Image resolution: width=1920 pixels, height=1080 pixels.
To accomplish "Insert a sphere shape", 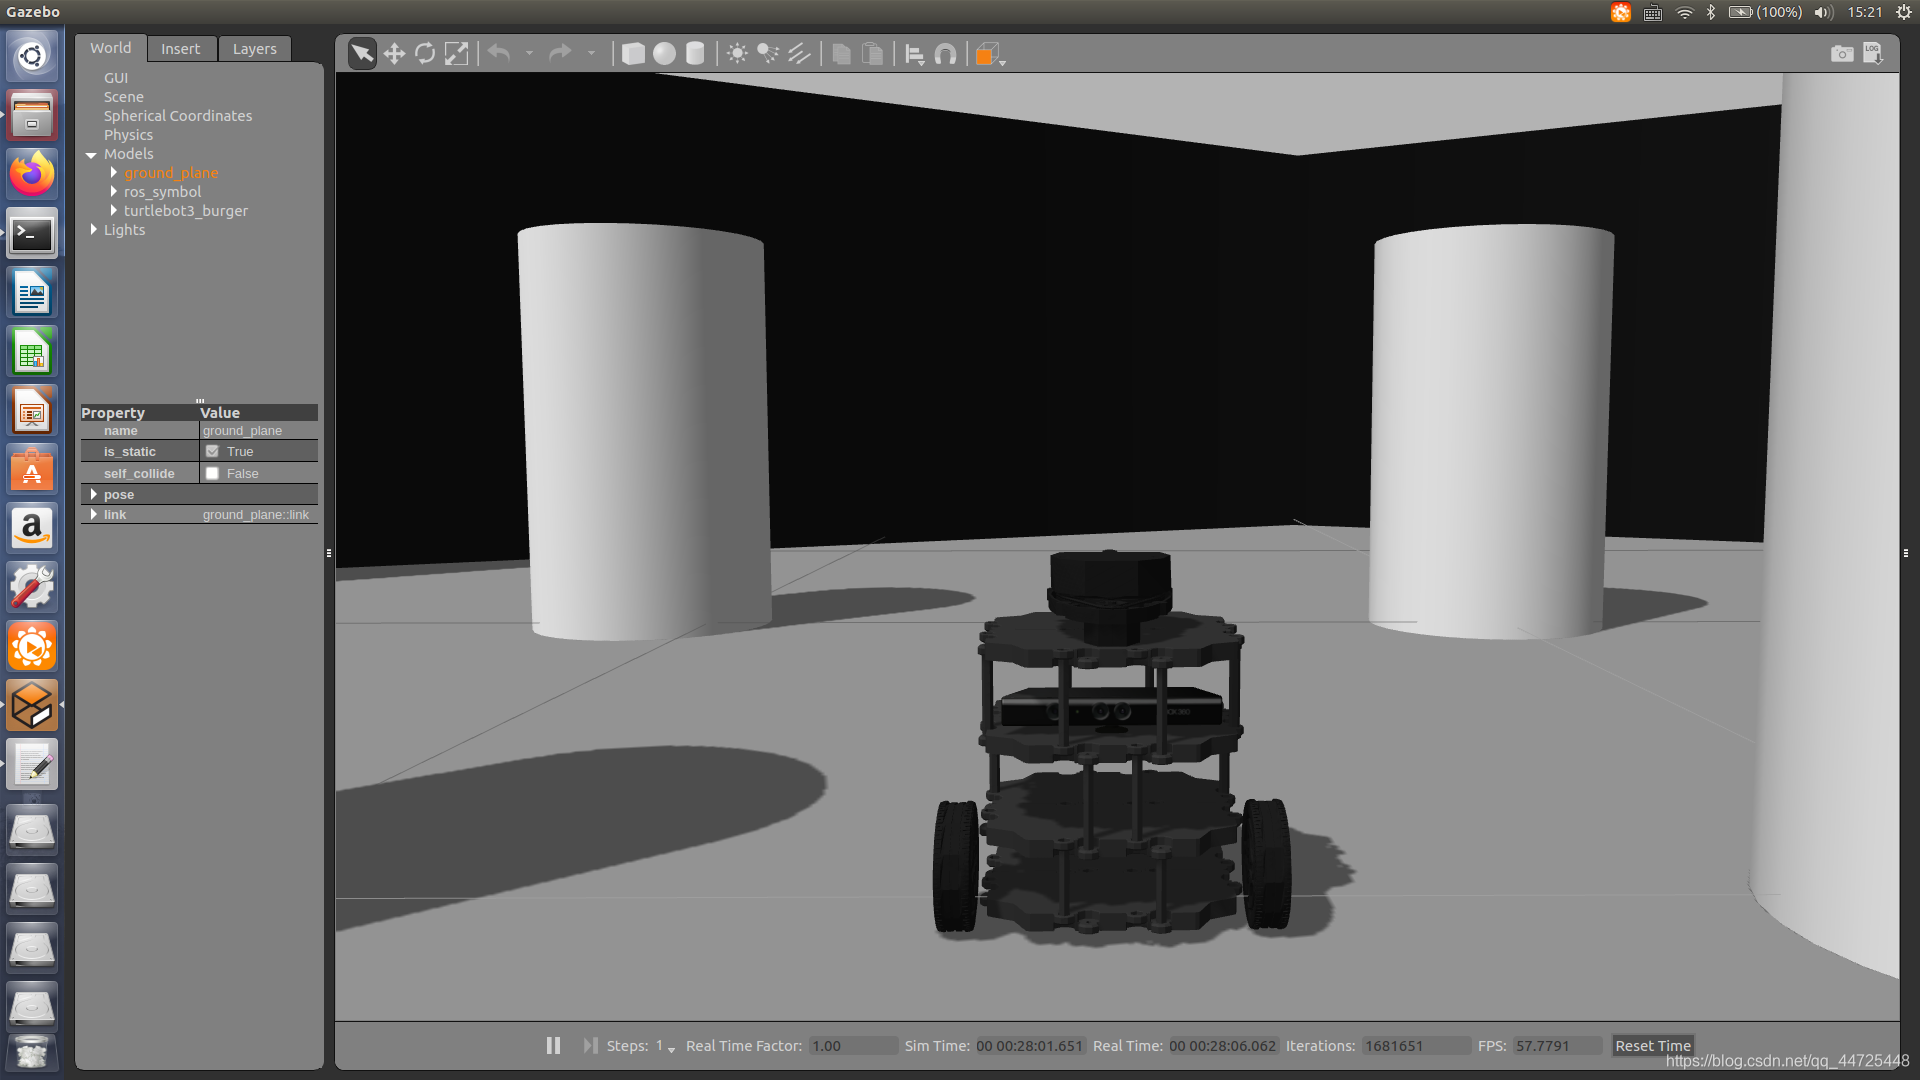I will (664, 54).
